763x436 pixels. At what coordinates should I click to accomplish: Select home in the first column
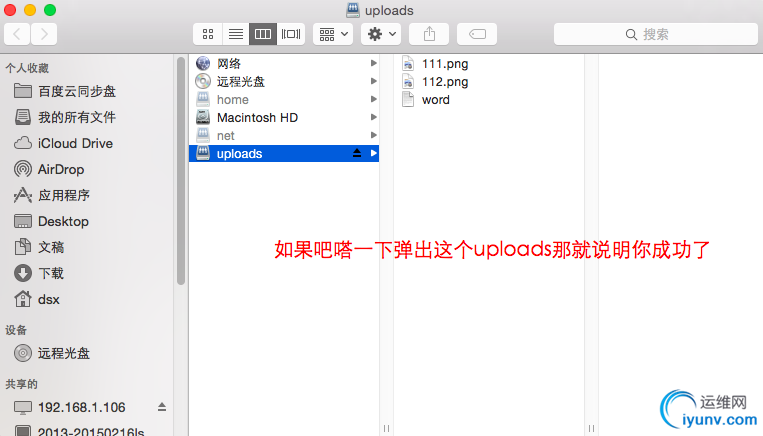tap(284, 99)
